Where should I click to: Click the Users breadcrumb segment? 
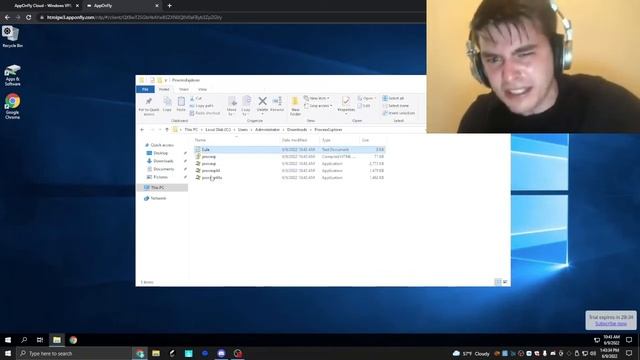(x=242, y=130)
